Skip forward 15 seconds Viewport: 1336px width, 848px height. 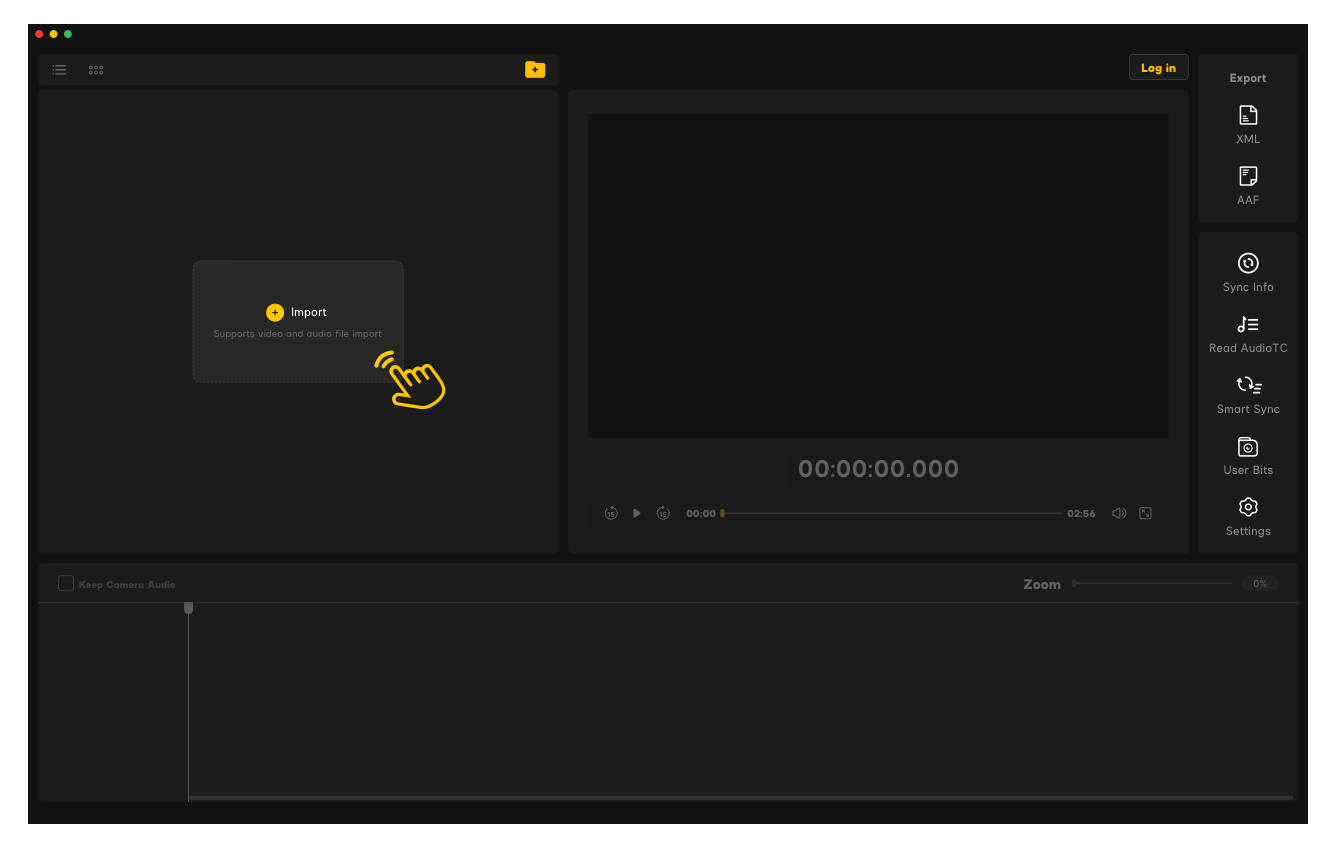click(x=663, y=513)
